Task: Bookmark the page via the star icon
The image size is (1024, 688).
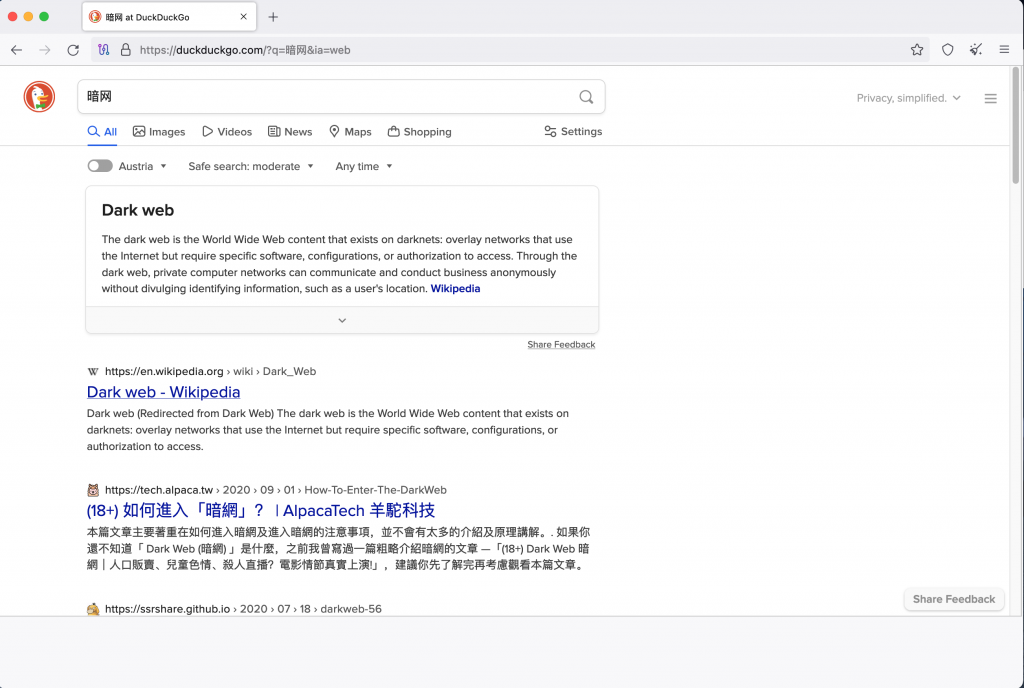Action: click(x=919, y=49)
